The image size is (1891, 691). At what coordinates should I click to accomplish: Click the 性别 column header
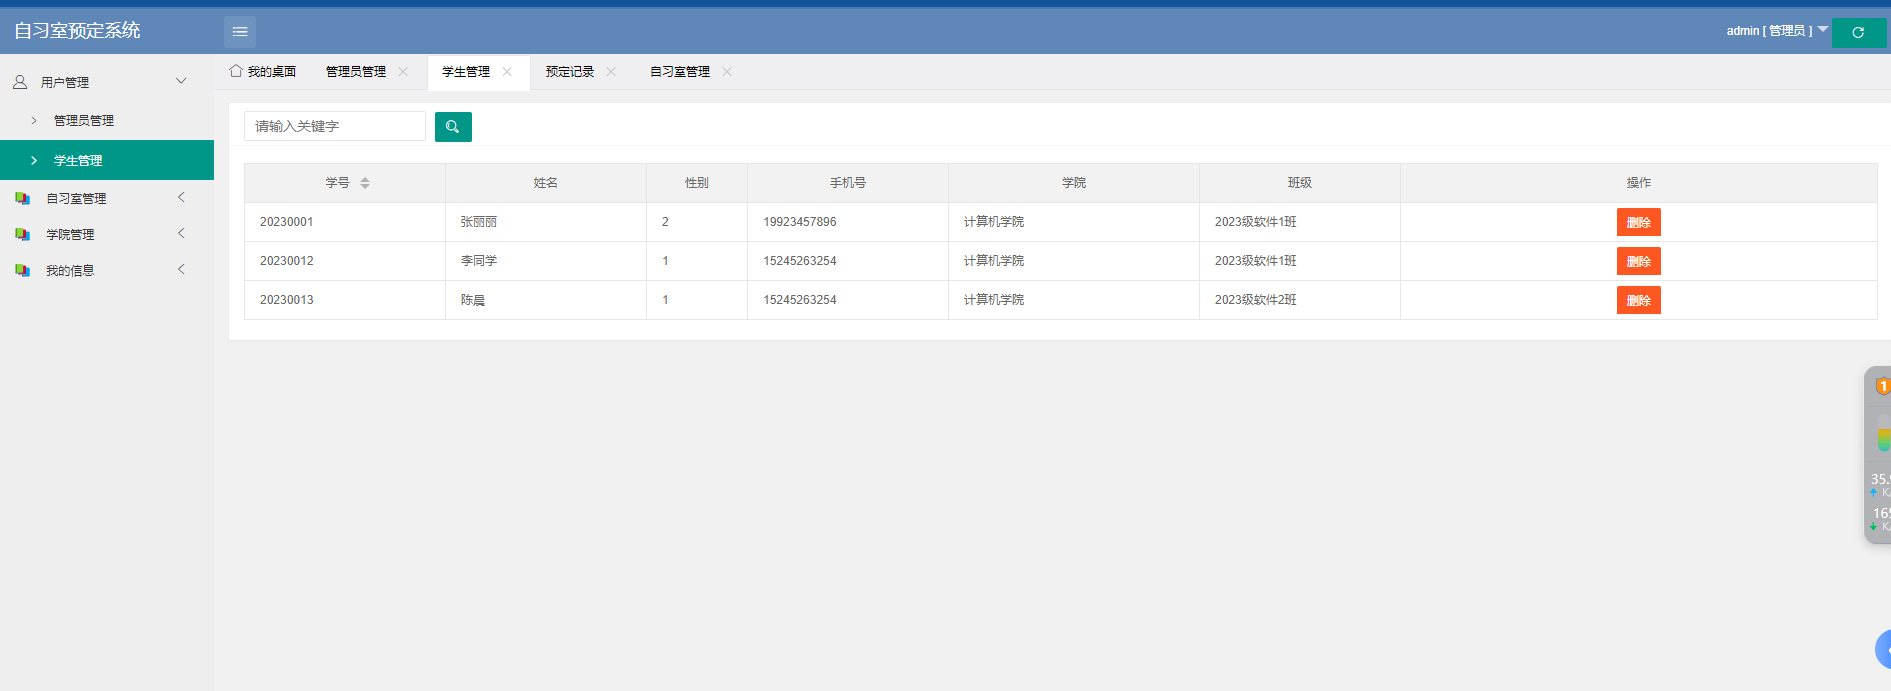(x=697, y=183)
